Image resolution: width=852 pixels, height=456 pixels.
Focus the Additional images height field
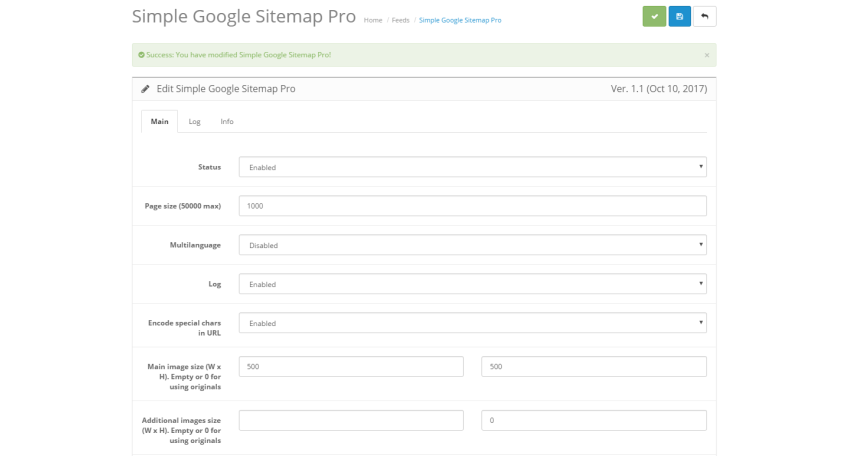(x=594, y=420)
